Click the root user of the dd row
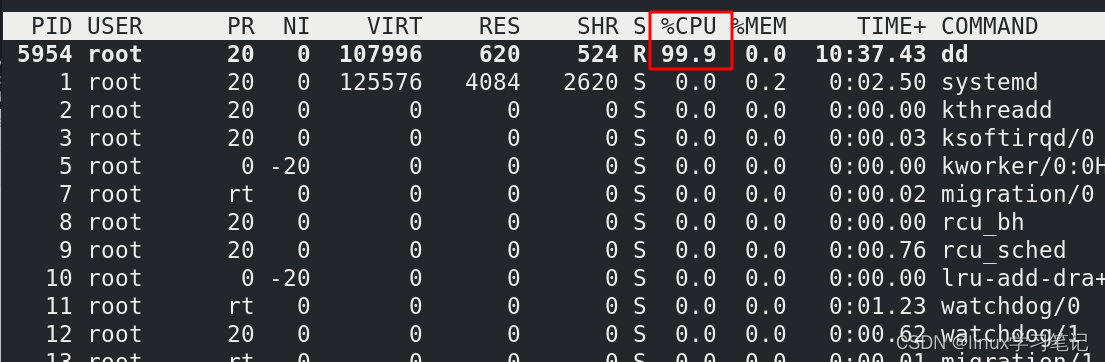The image size is (1105, 362). [x=115, y=54]
